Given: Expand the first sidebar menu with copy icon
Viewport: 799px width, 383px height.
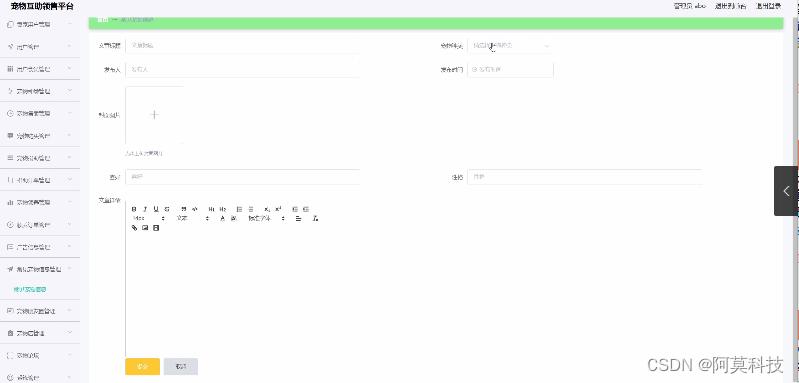Looking at the screenshot, I should coord(40,24).
